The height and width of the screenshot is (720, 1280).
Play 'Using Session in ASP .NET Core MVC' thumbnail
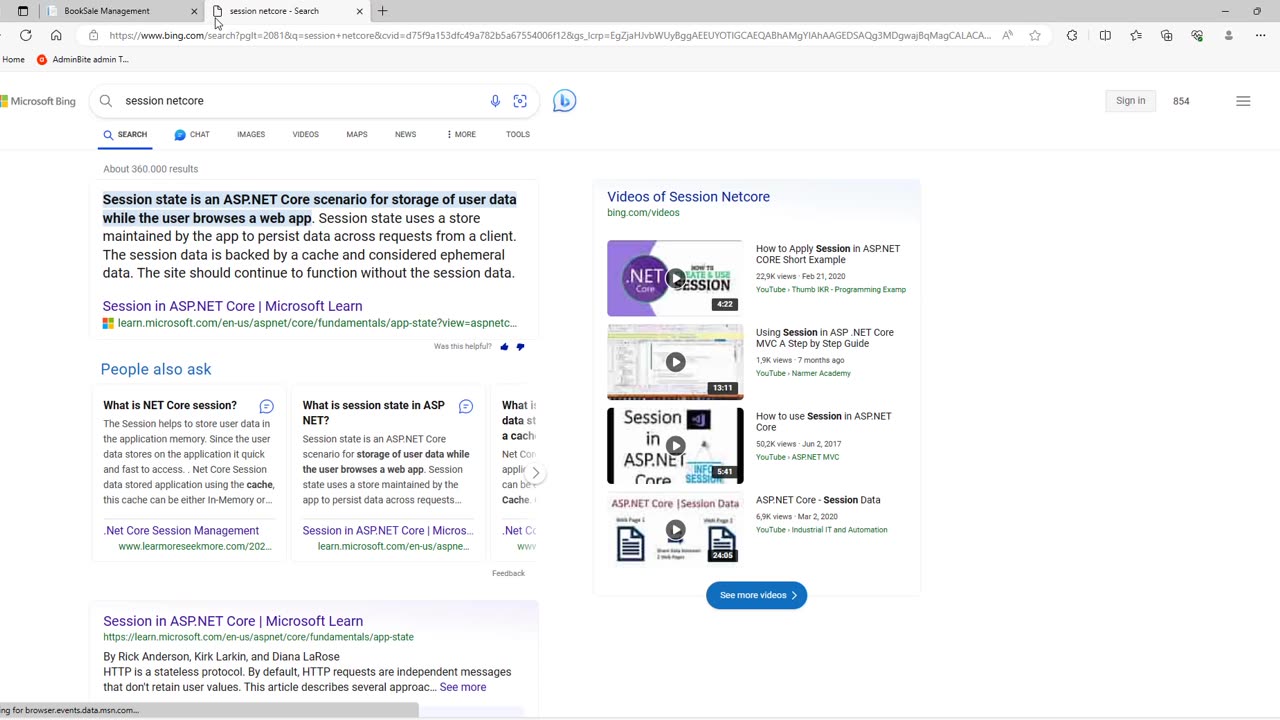click(675, 362)
